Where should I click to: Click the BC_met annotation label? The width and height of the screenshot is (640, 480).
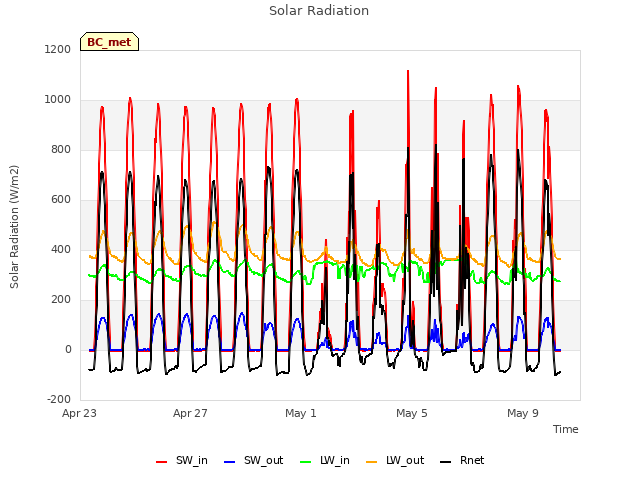(109, 42)
